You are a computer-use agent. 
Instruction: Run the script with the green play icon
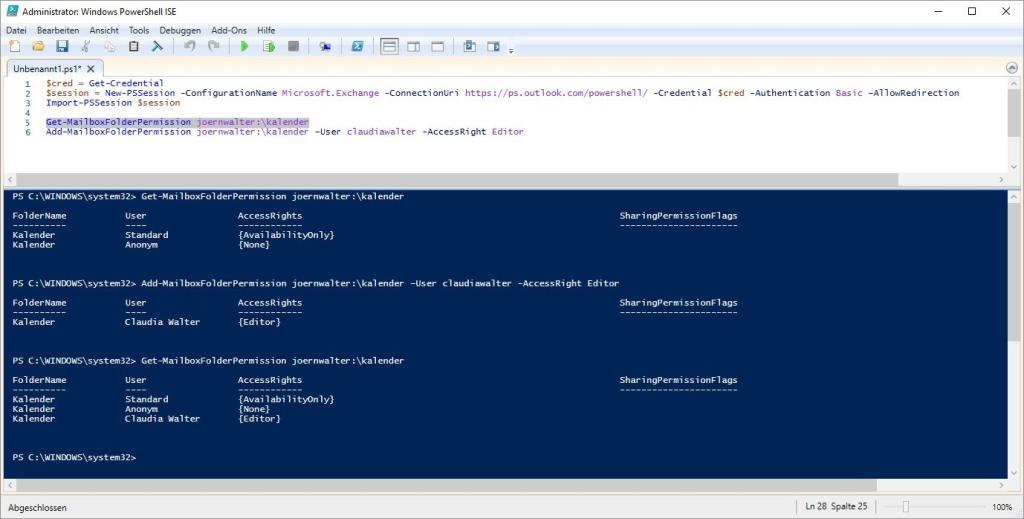[244, 46]
